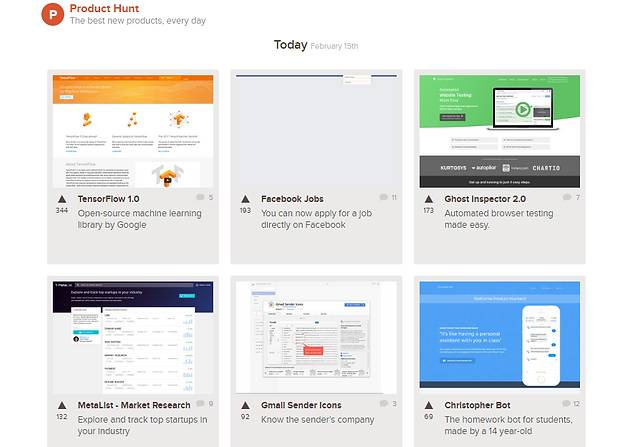The image size is (630, 447).
Task: Click 'Explore and track top startups' description
Action: coord(143,425)
